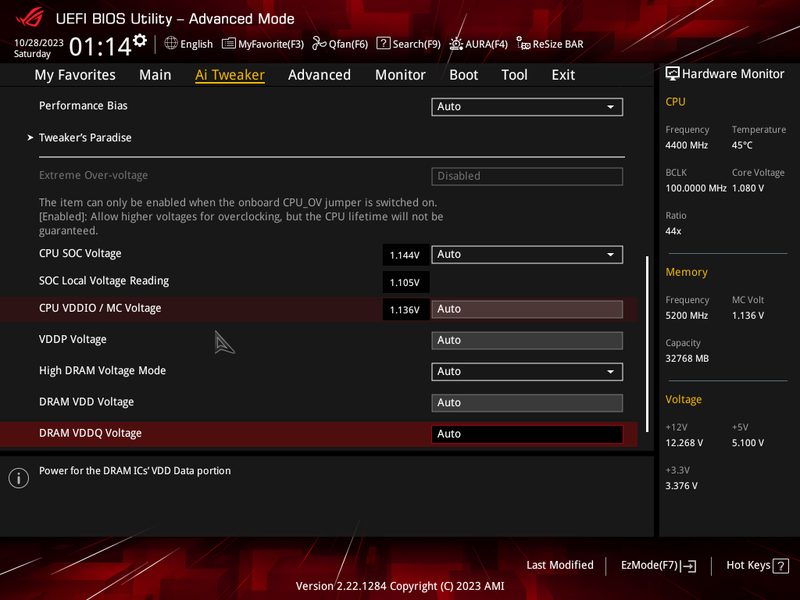Click the settings list vertical scrollbar
800x600 pixels.
pos(647,344)
